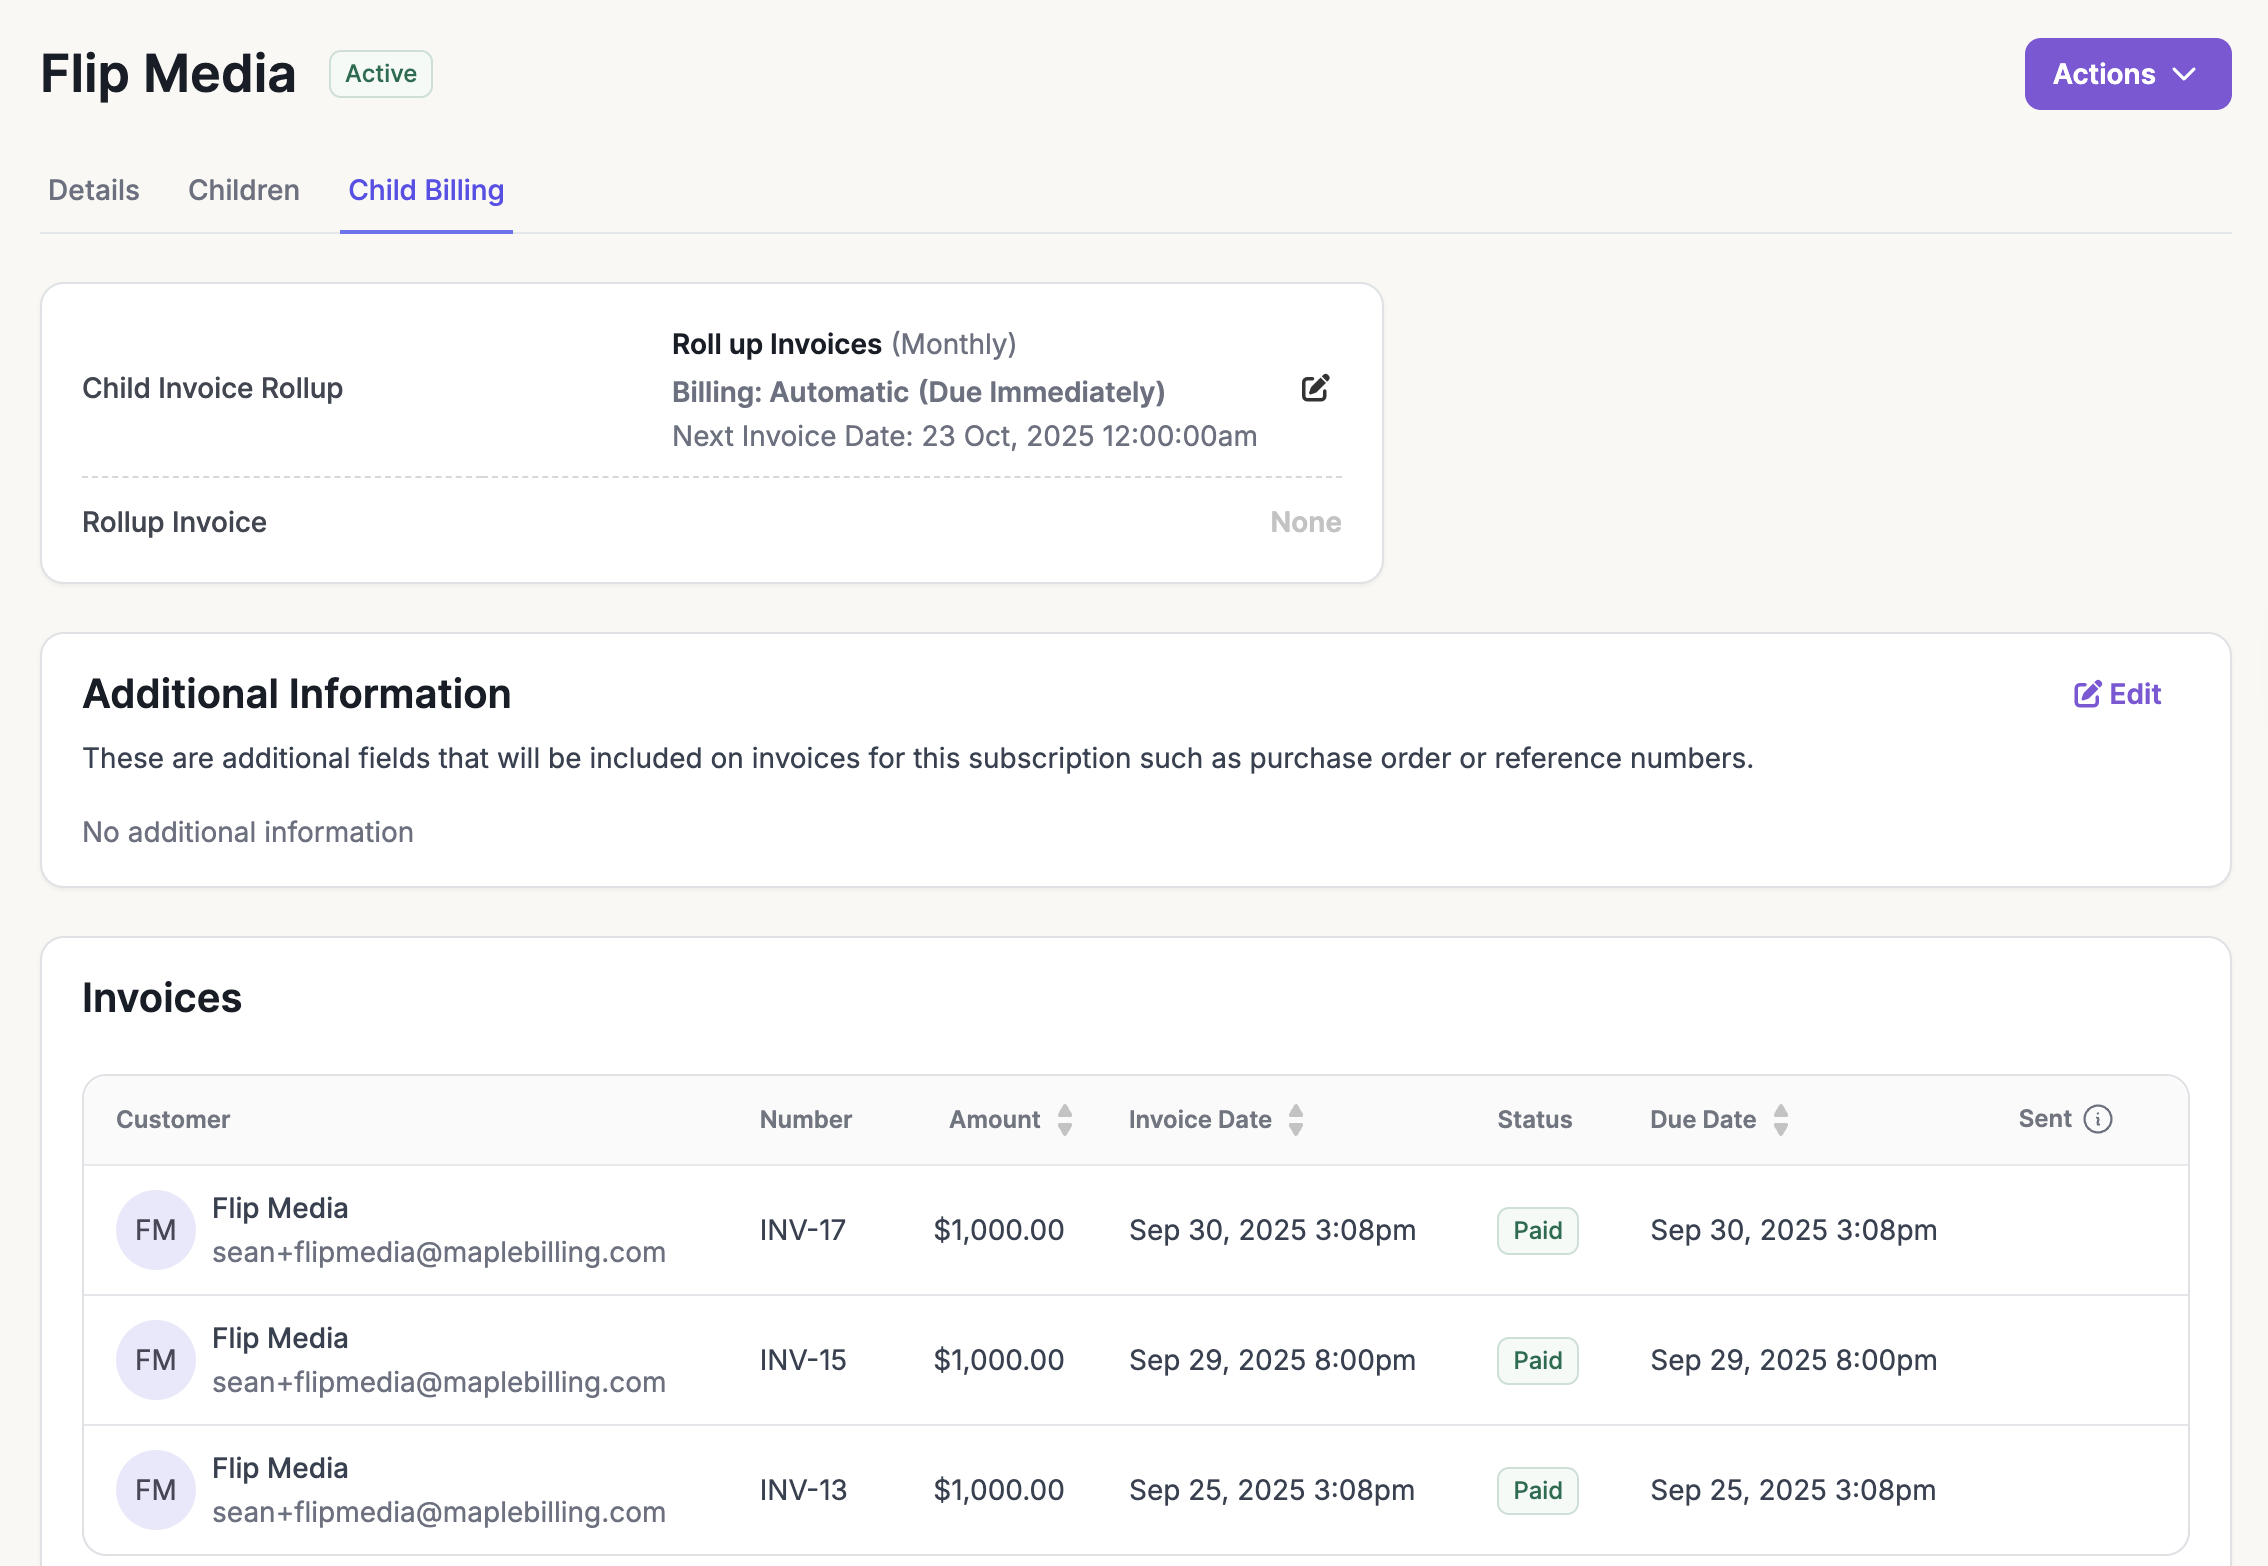Switch to the Details tab
This screenshot has width=2268, height=1566.
point(94,190)
